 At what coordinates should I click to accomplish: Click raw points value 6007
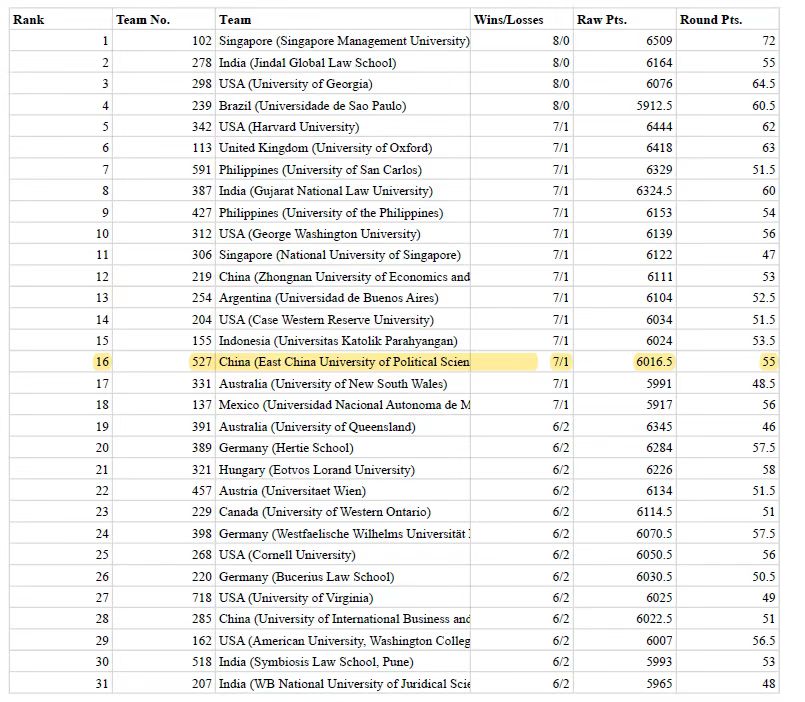point(659,640)
